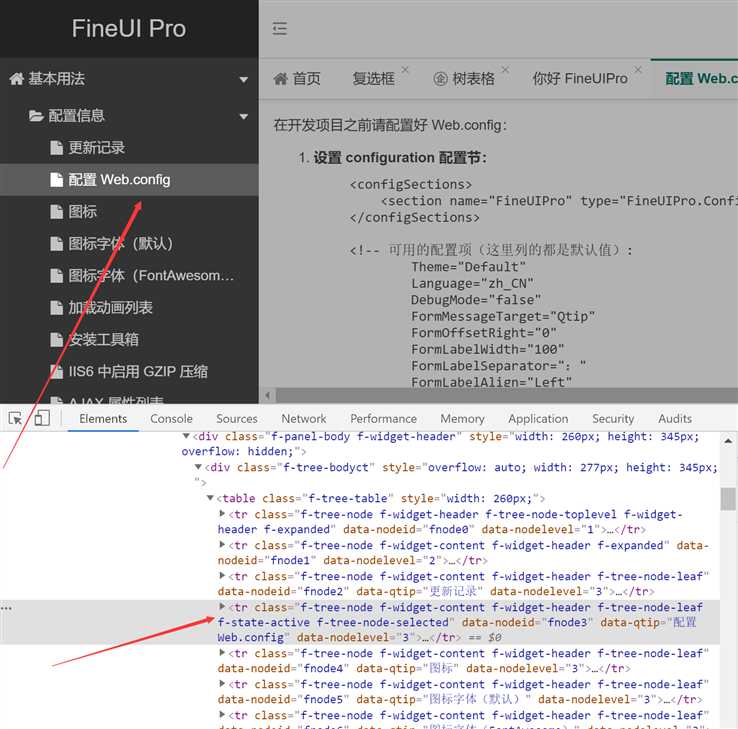This screenshot has width=738, height=729.
Task: Expand the fnode0 tr node
Action: (222, 513)
